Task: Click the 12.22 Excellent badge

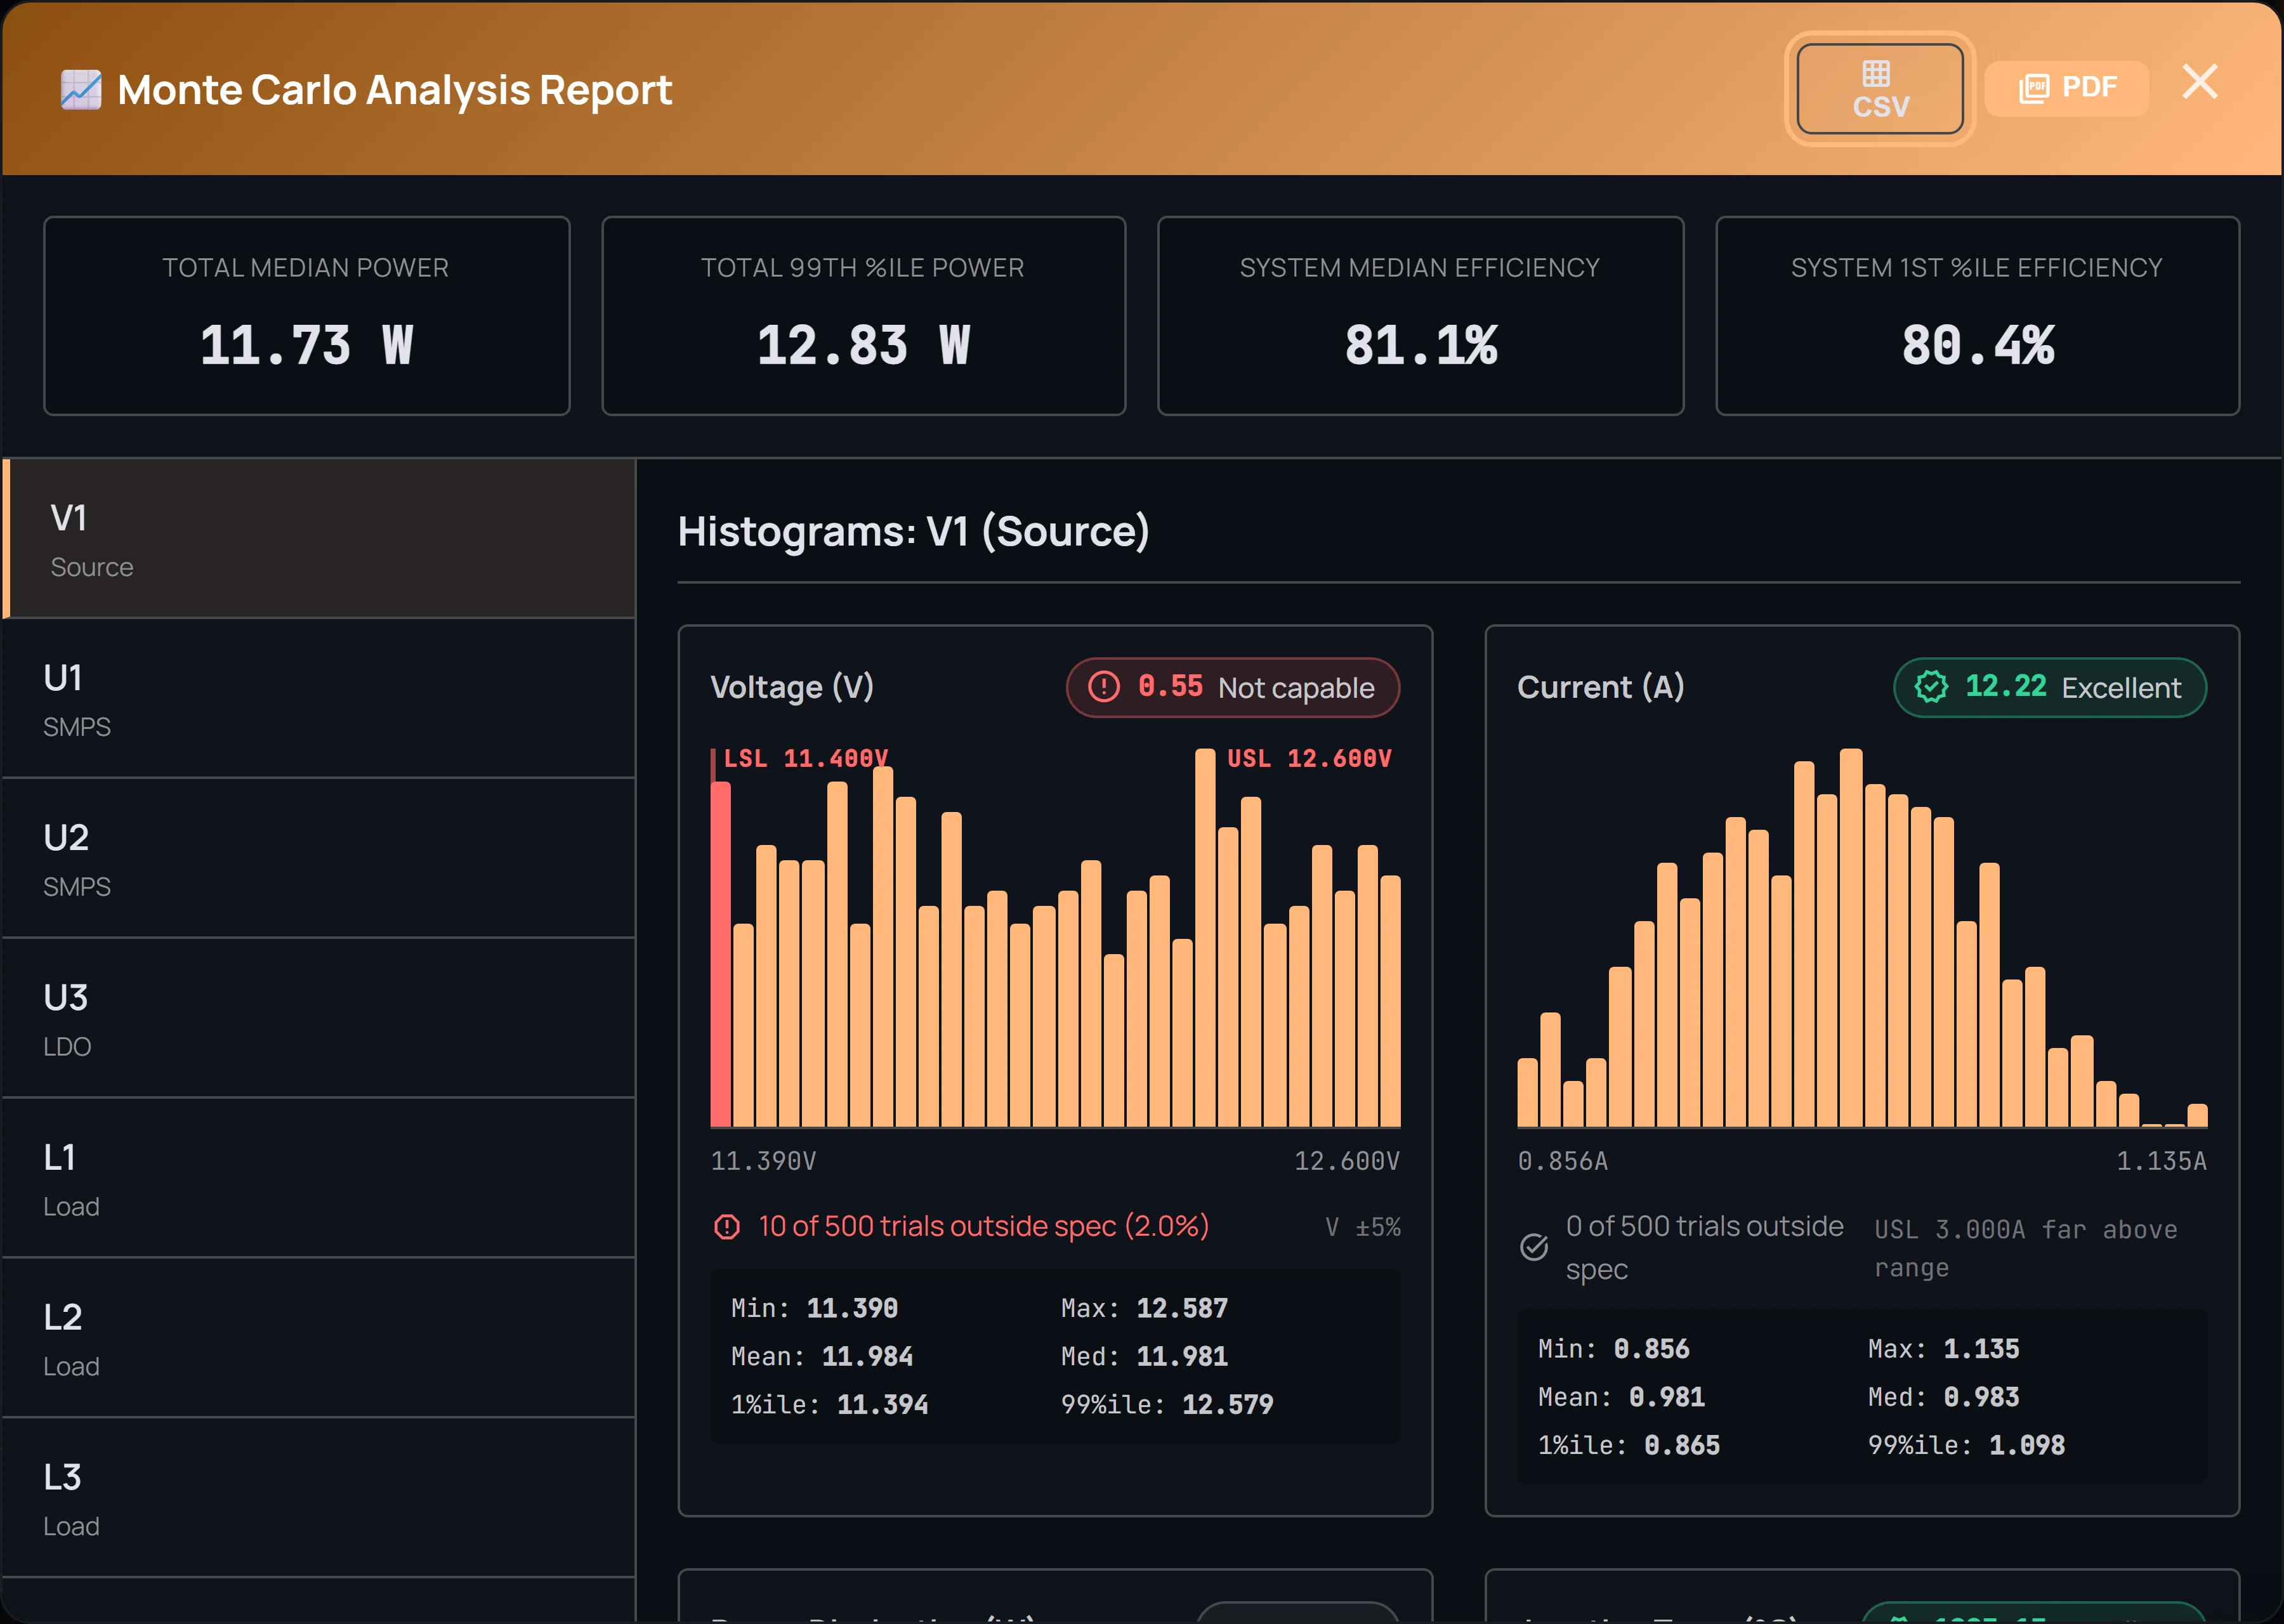Action: coord(2050,687)
